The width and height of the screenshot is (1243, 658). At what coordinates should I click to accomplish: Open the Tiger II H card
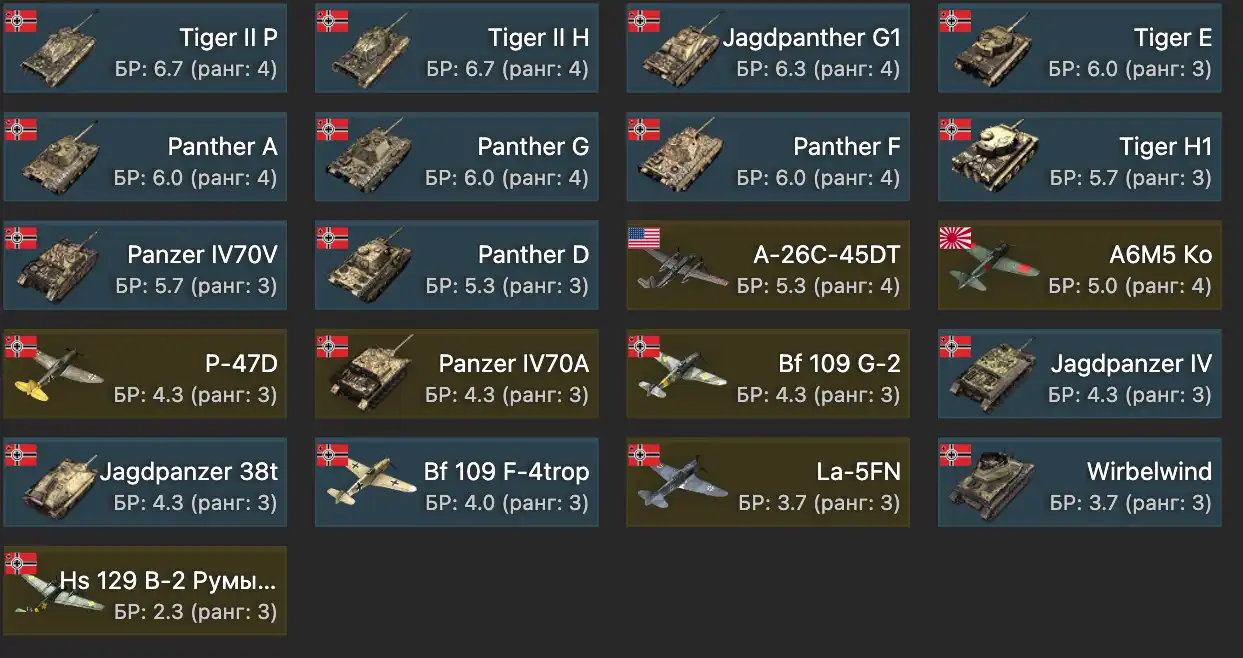pyautogui.click(x=457, y=48)
